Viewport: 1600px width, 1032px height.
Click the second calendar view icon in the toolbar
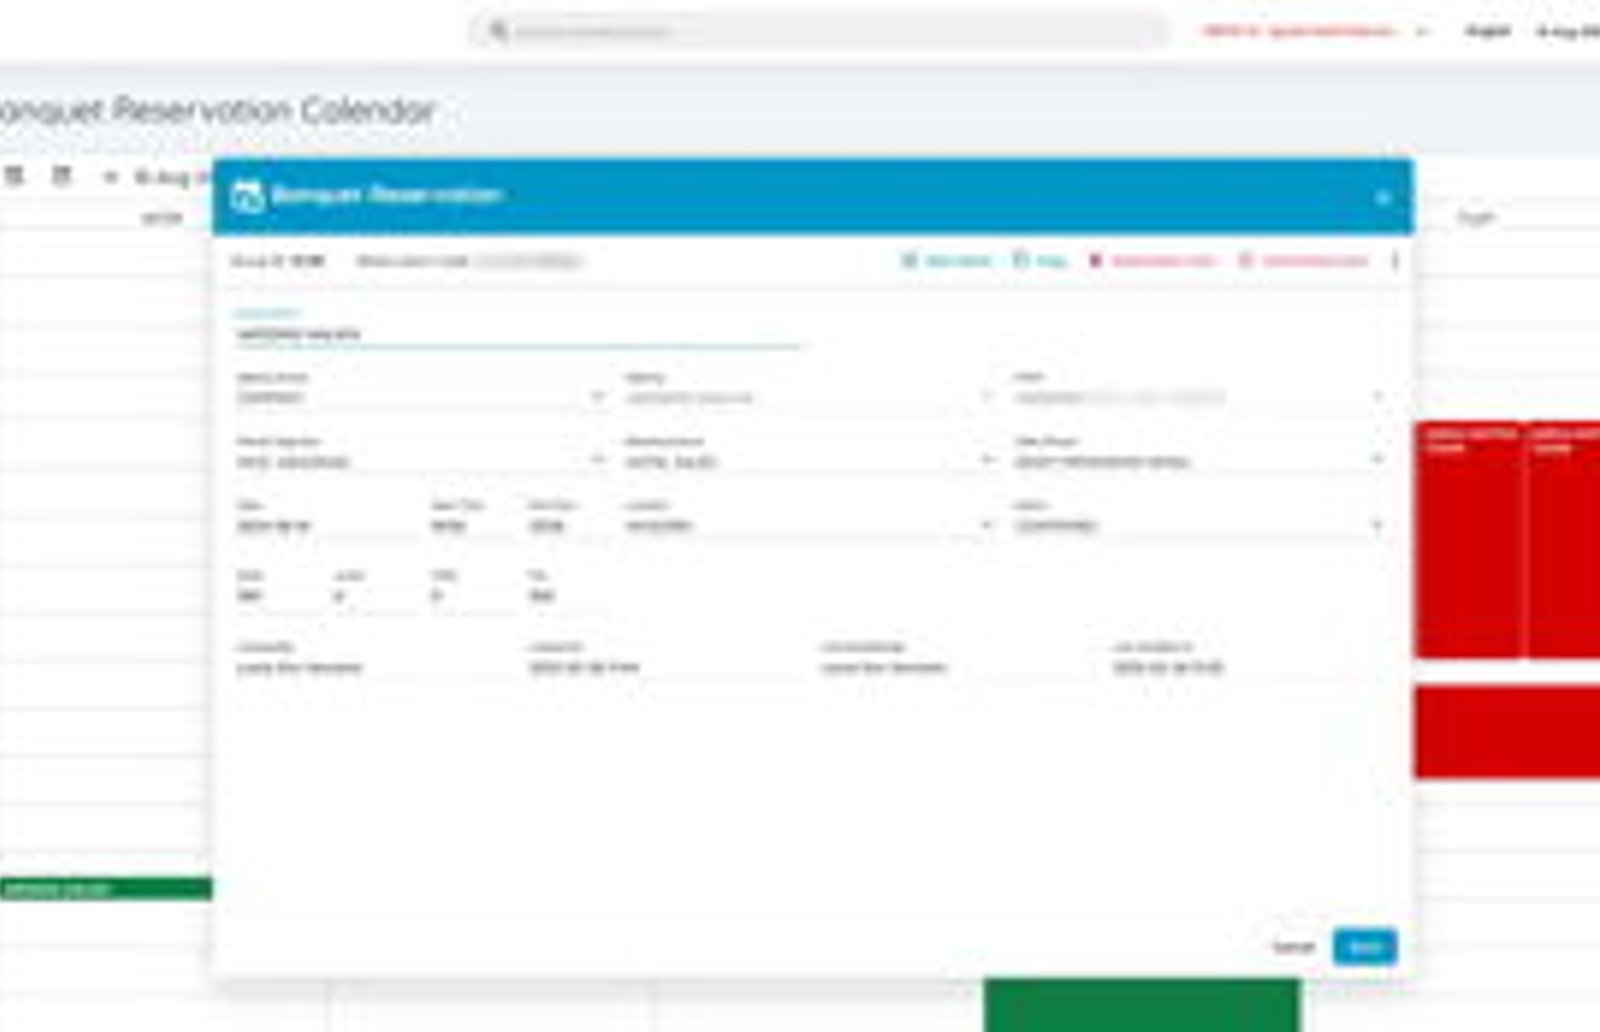(x=61, y=176)
